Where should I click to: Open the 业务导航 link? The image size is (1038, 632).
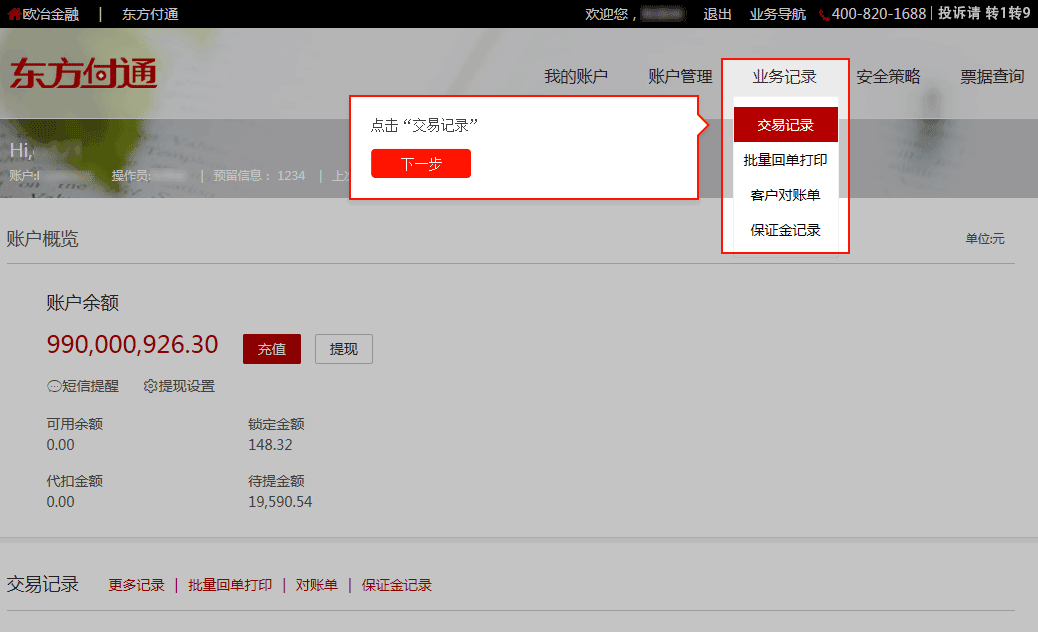point(778,15)
